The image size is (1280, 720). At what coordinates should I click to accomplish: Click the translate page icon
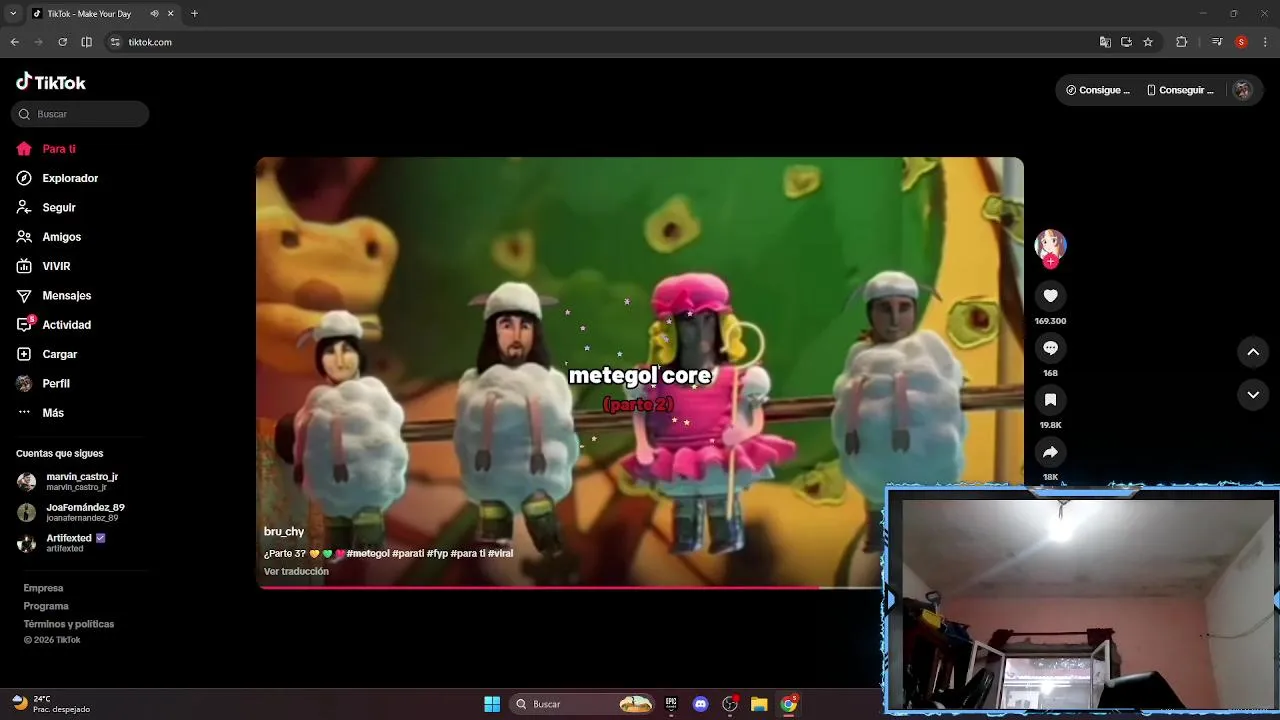1105,42
